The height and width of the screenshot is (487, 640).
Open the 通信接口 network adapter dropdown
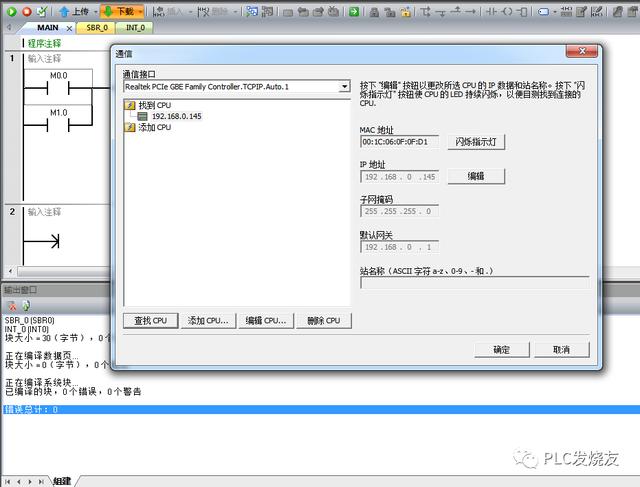coord(344,87)
